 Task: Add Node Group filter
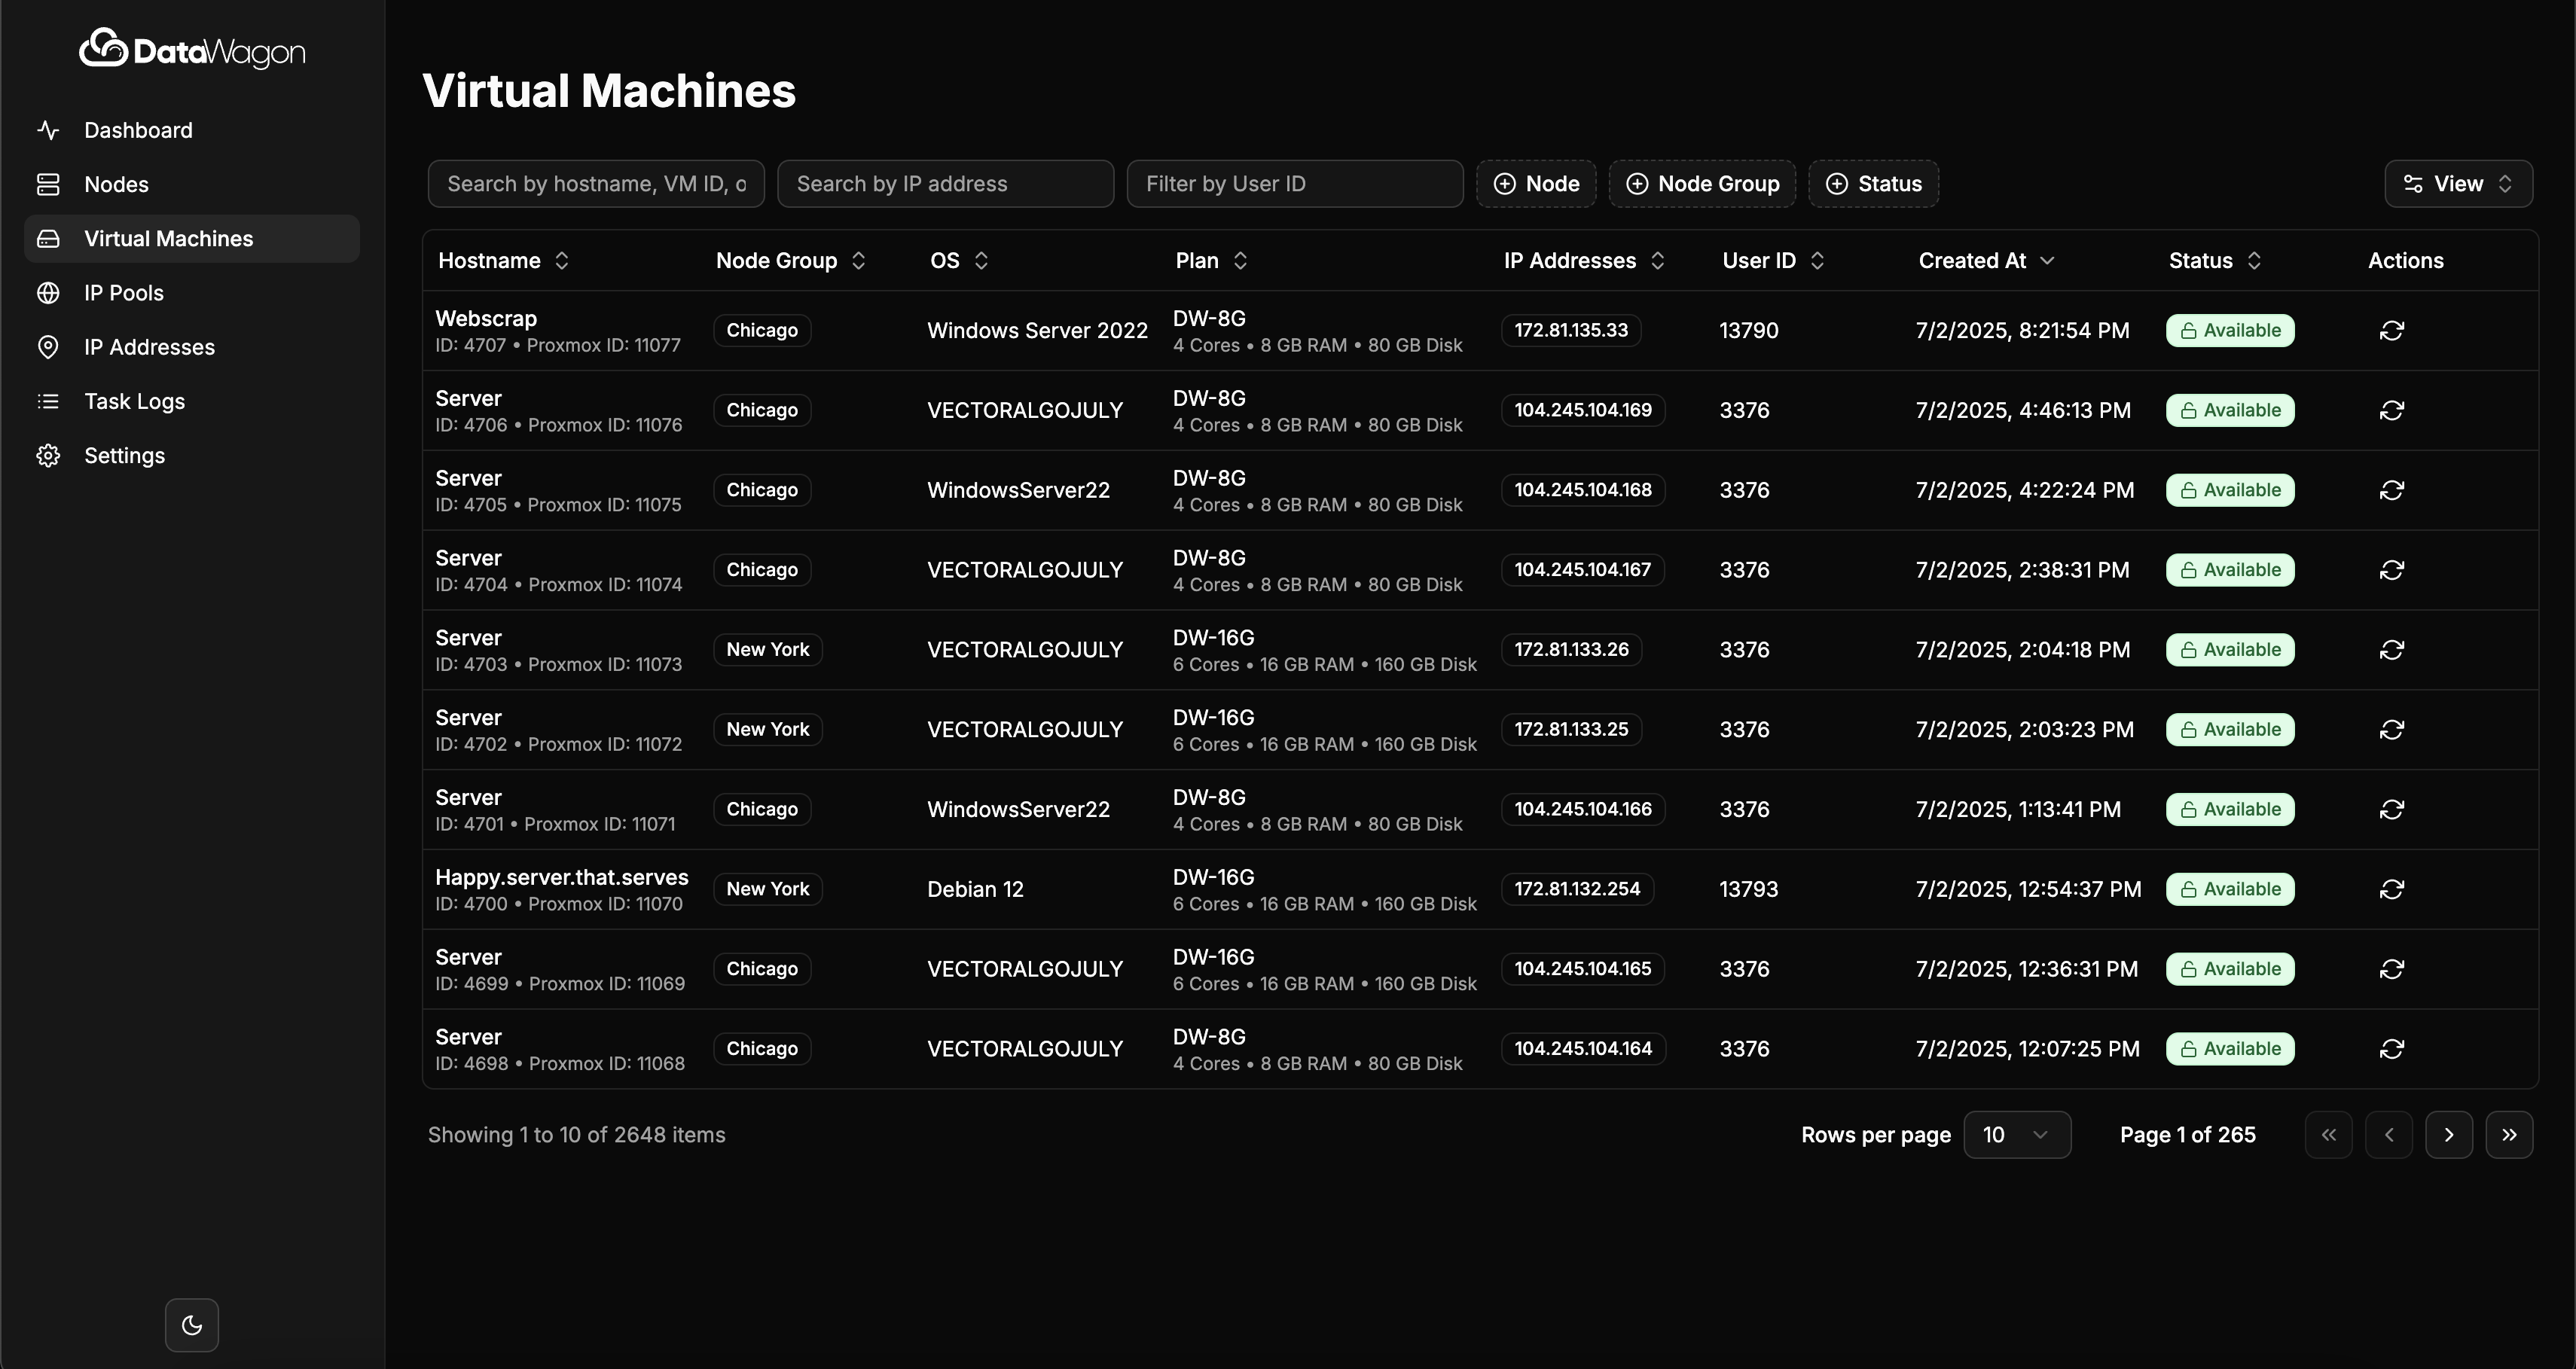(x=1702, y=184)
